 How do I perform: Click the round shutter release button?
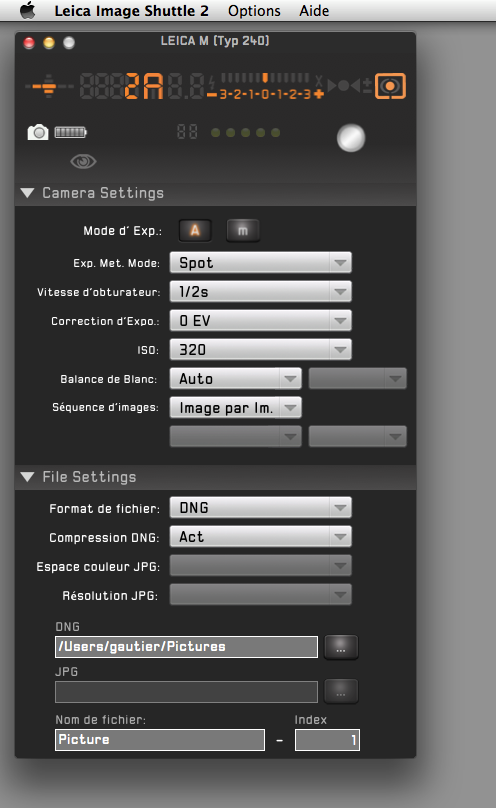coord(351,138)
